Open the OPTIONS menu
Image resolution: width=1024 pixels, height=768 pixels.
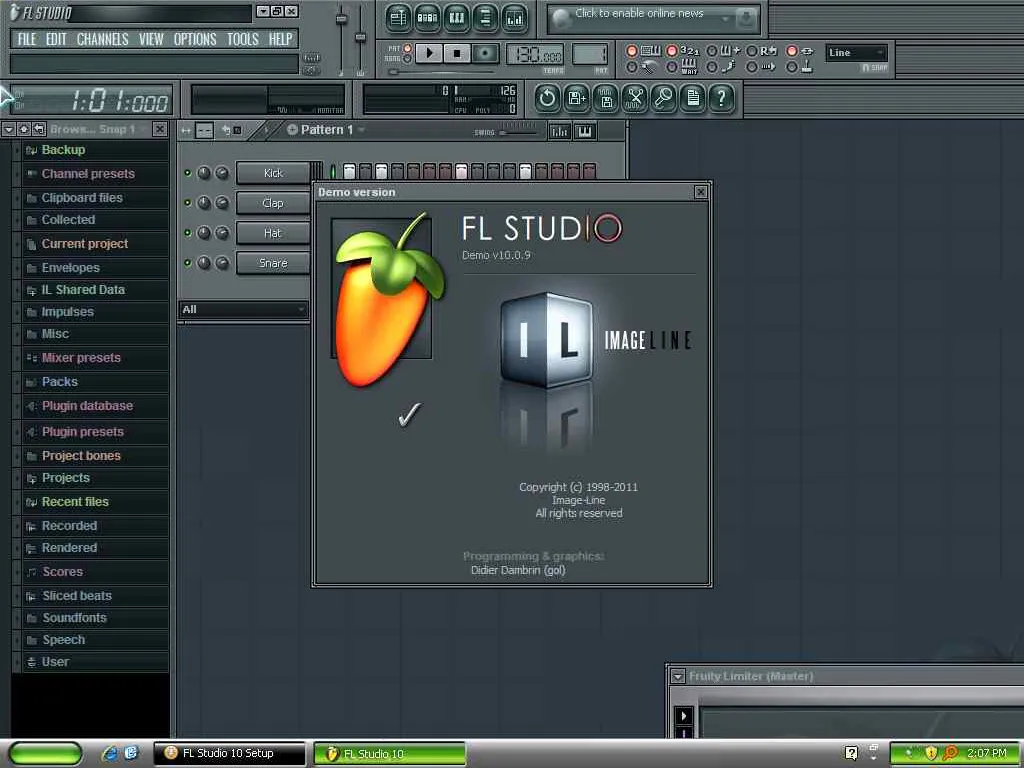click(x=195, y=39)
